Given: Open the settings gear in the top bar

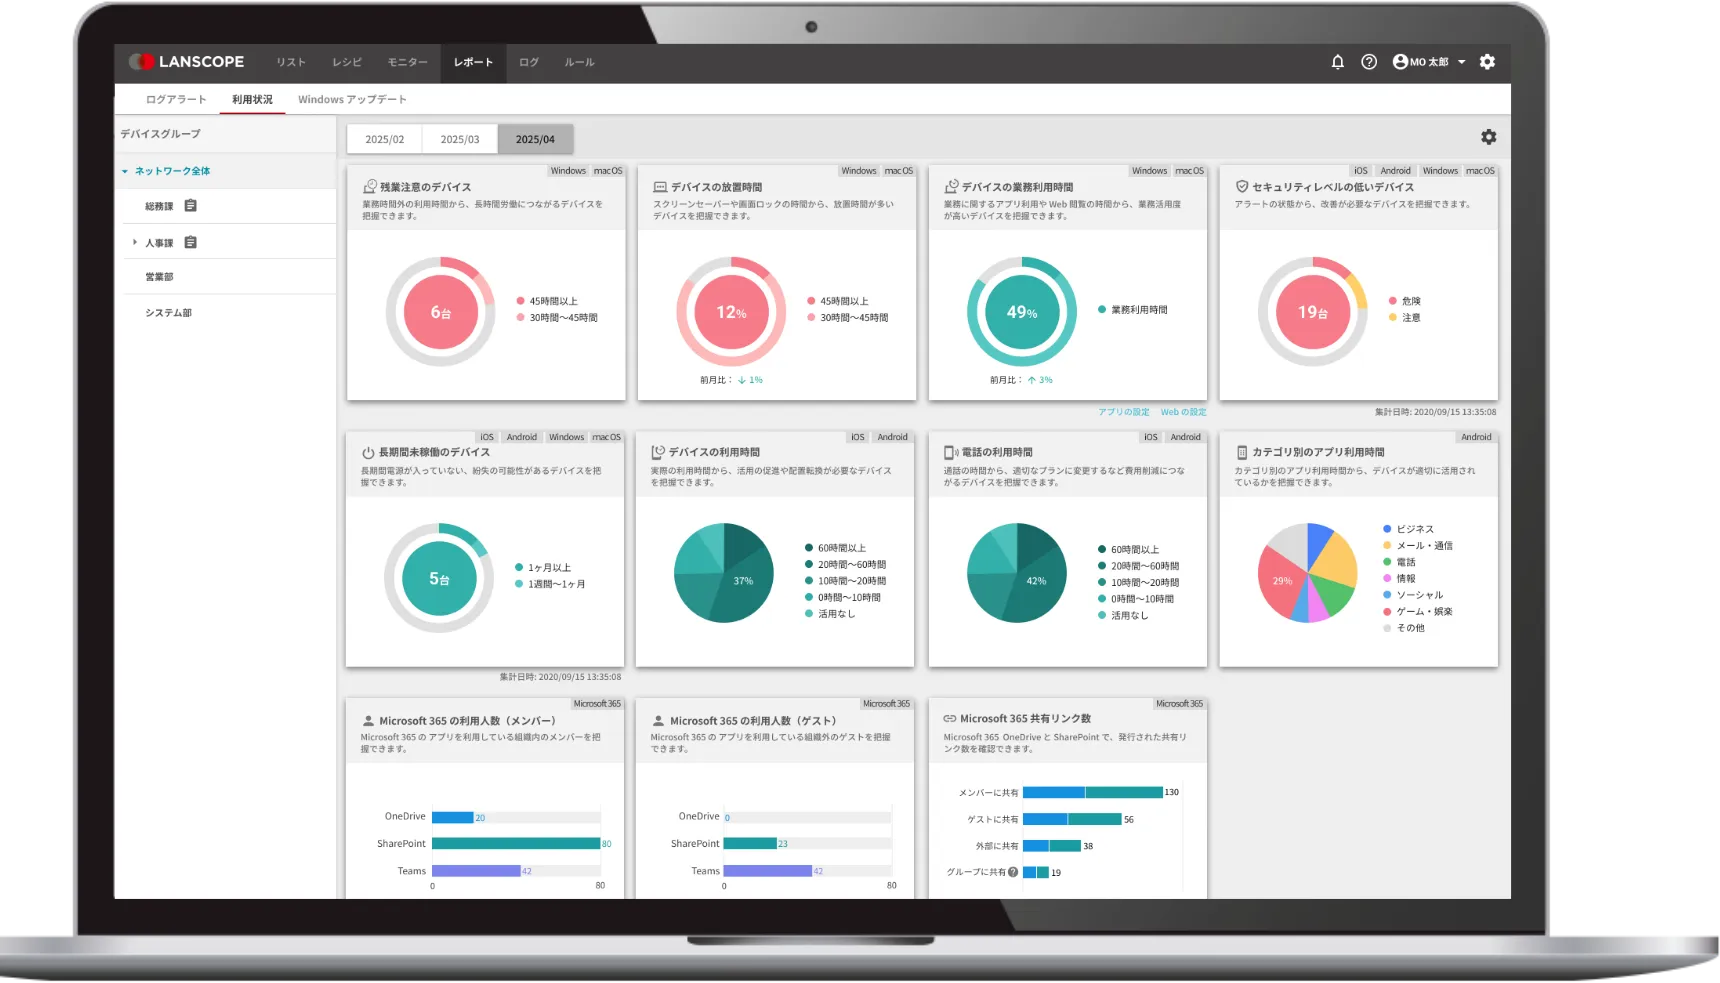Looking at the screenshot, I should (x=1488, y=62).
